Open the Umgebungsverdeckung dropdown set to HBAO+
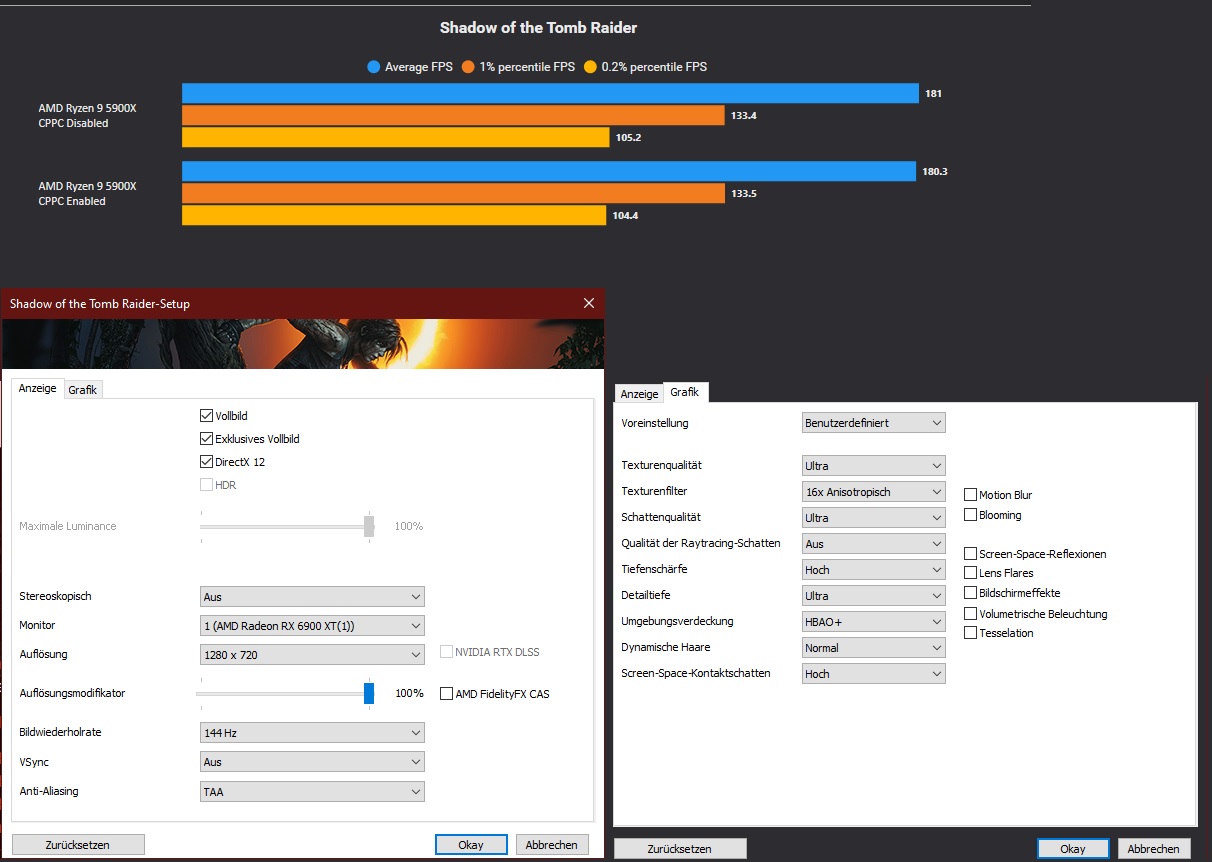This screenshot has width=1212, height=862. (x=874, y=622)
